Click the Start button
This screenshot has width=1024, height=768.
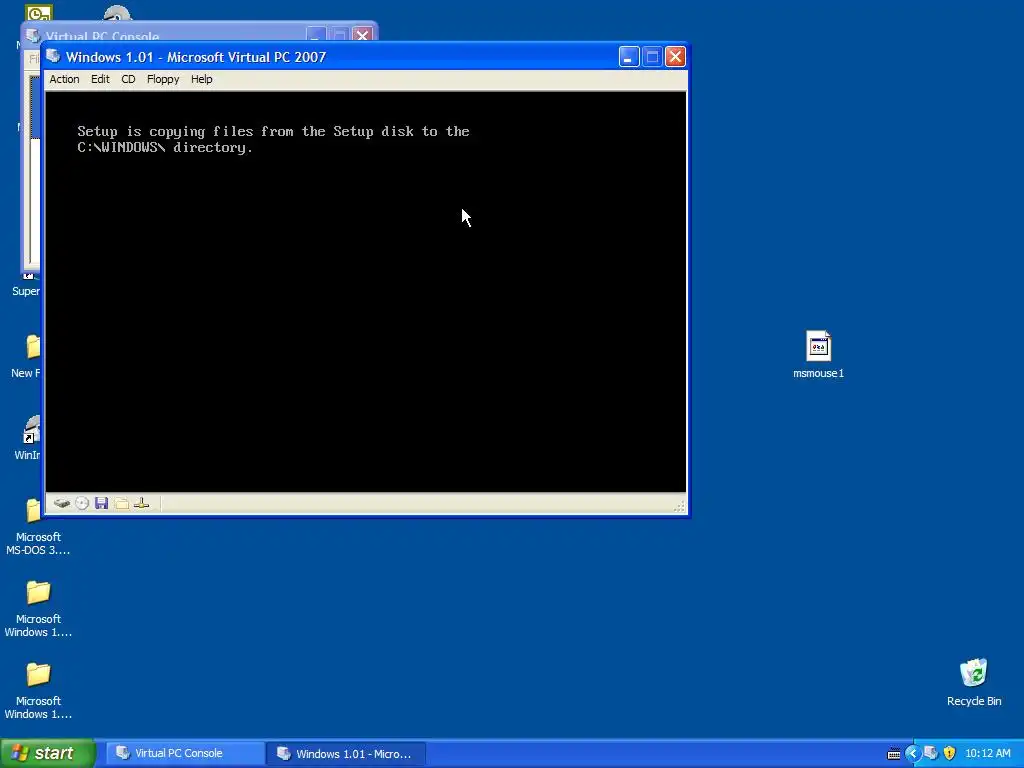[x=48, y=753]
